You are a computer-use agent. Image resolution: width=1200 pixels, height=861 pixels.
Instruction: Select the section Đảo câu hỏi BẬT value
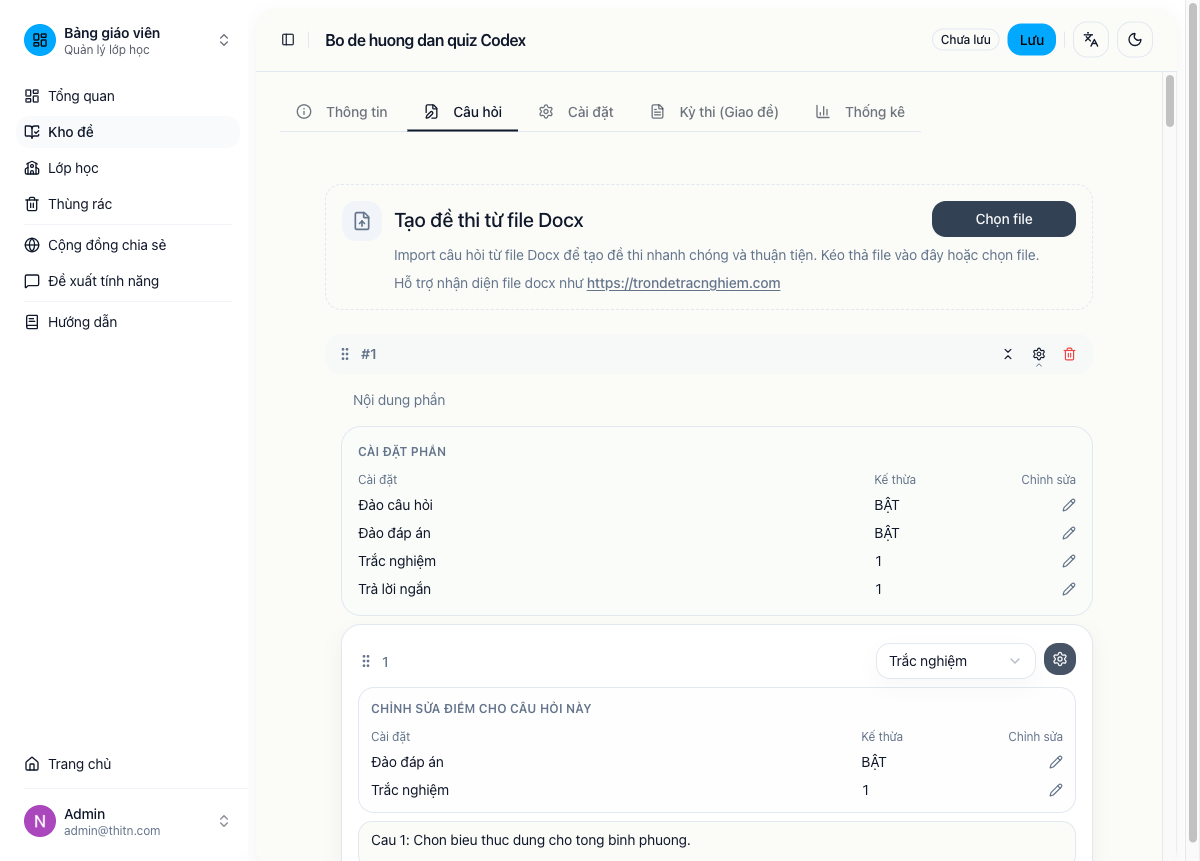coord(887,505)
